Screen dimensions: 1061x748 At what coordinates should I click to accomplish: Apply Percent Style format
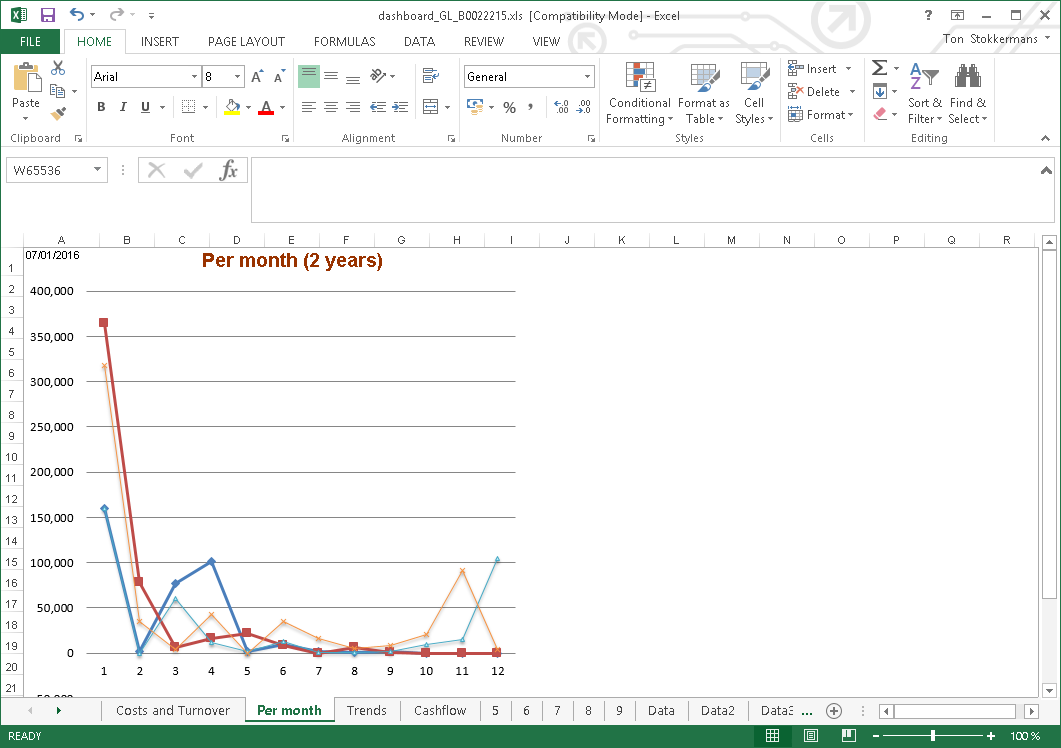pos(510,107)
